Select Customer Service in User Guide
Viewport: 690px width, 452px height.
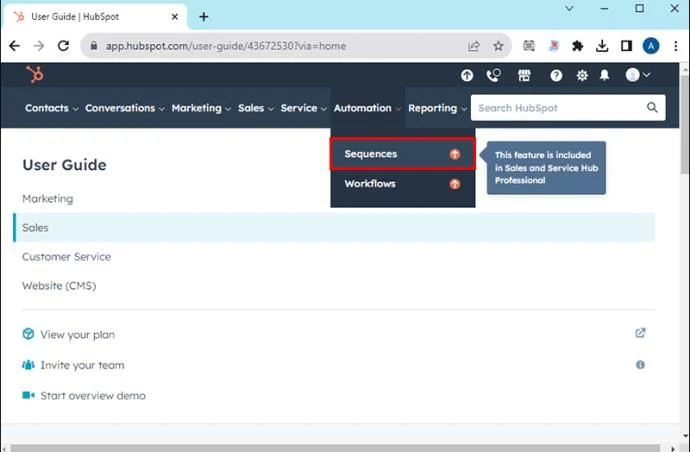66,257
